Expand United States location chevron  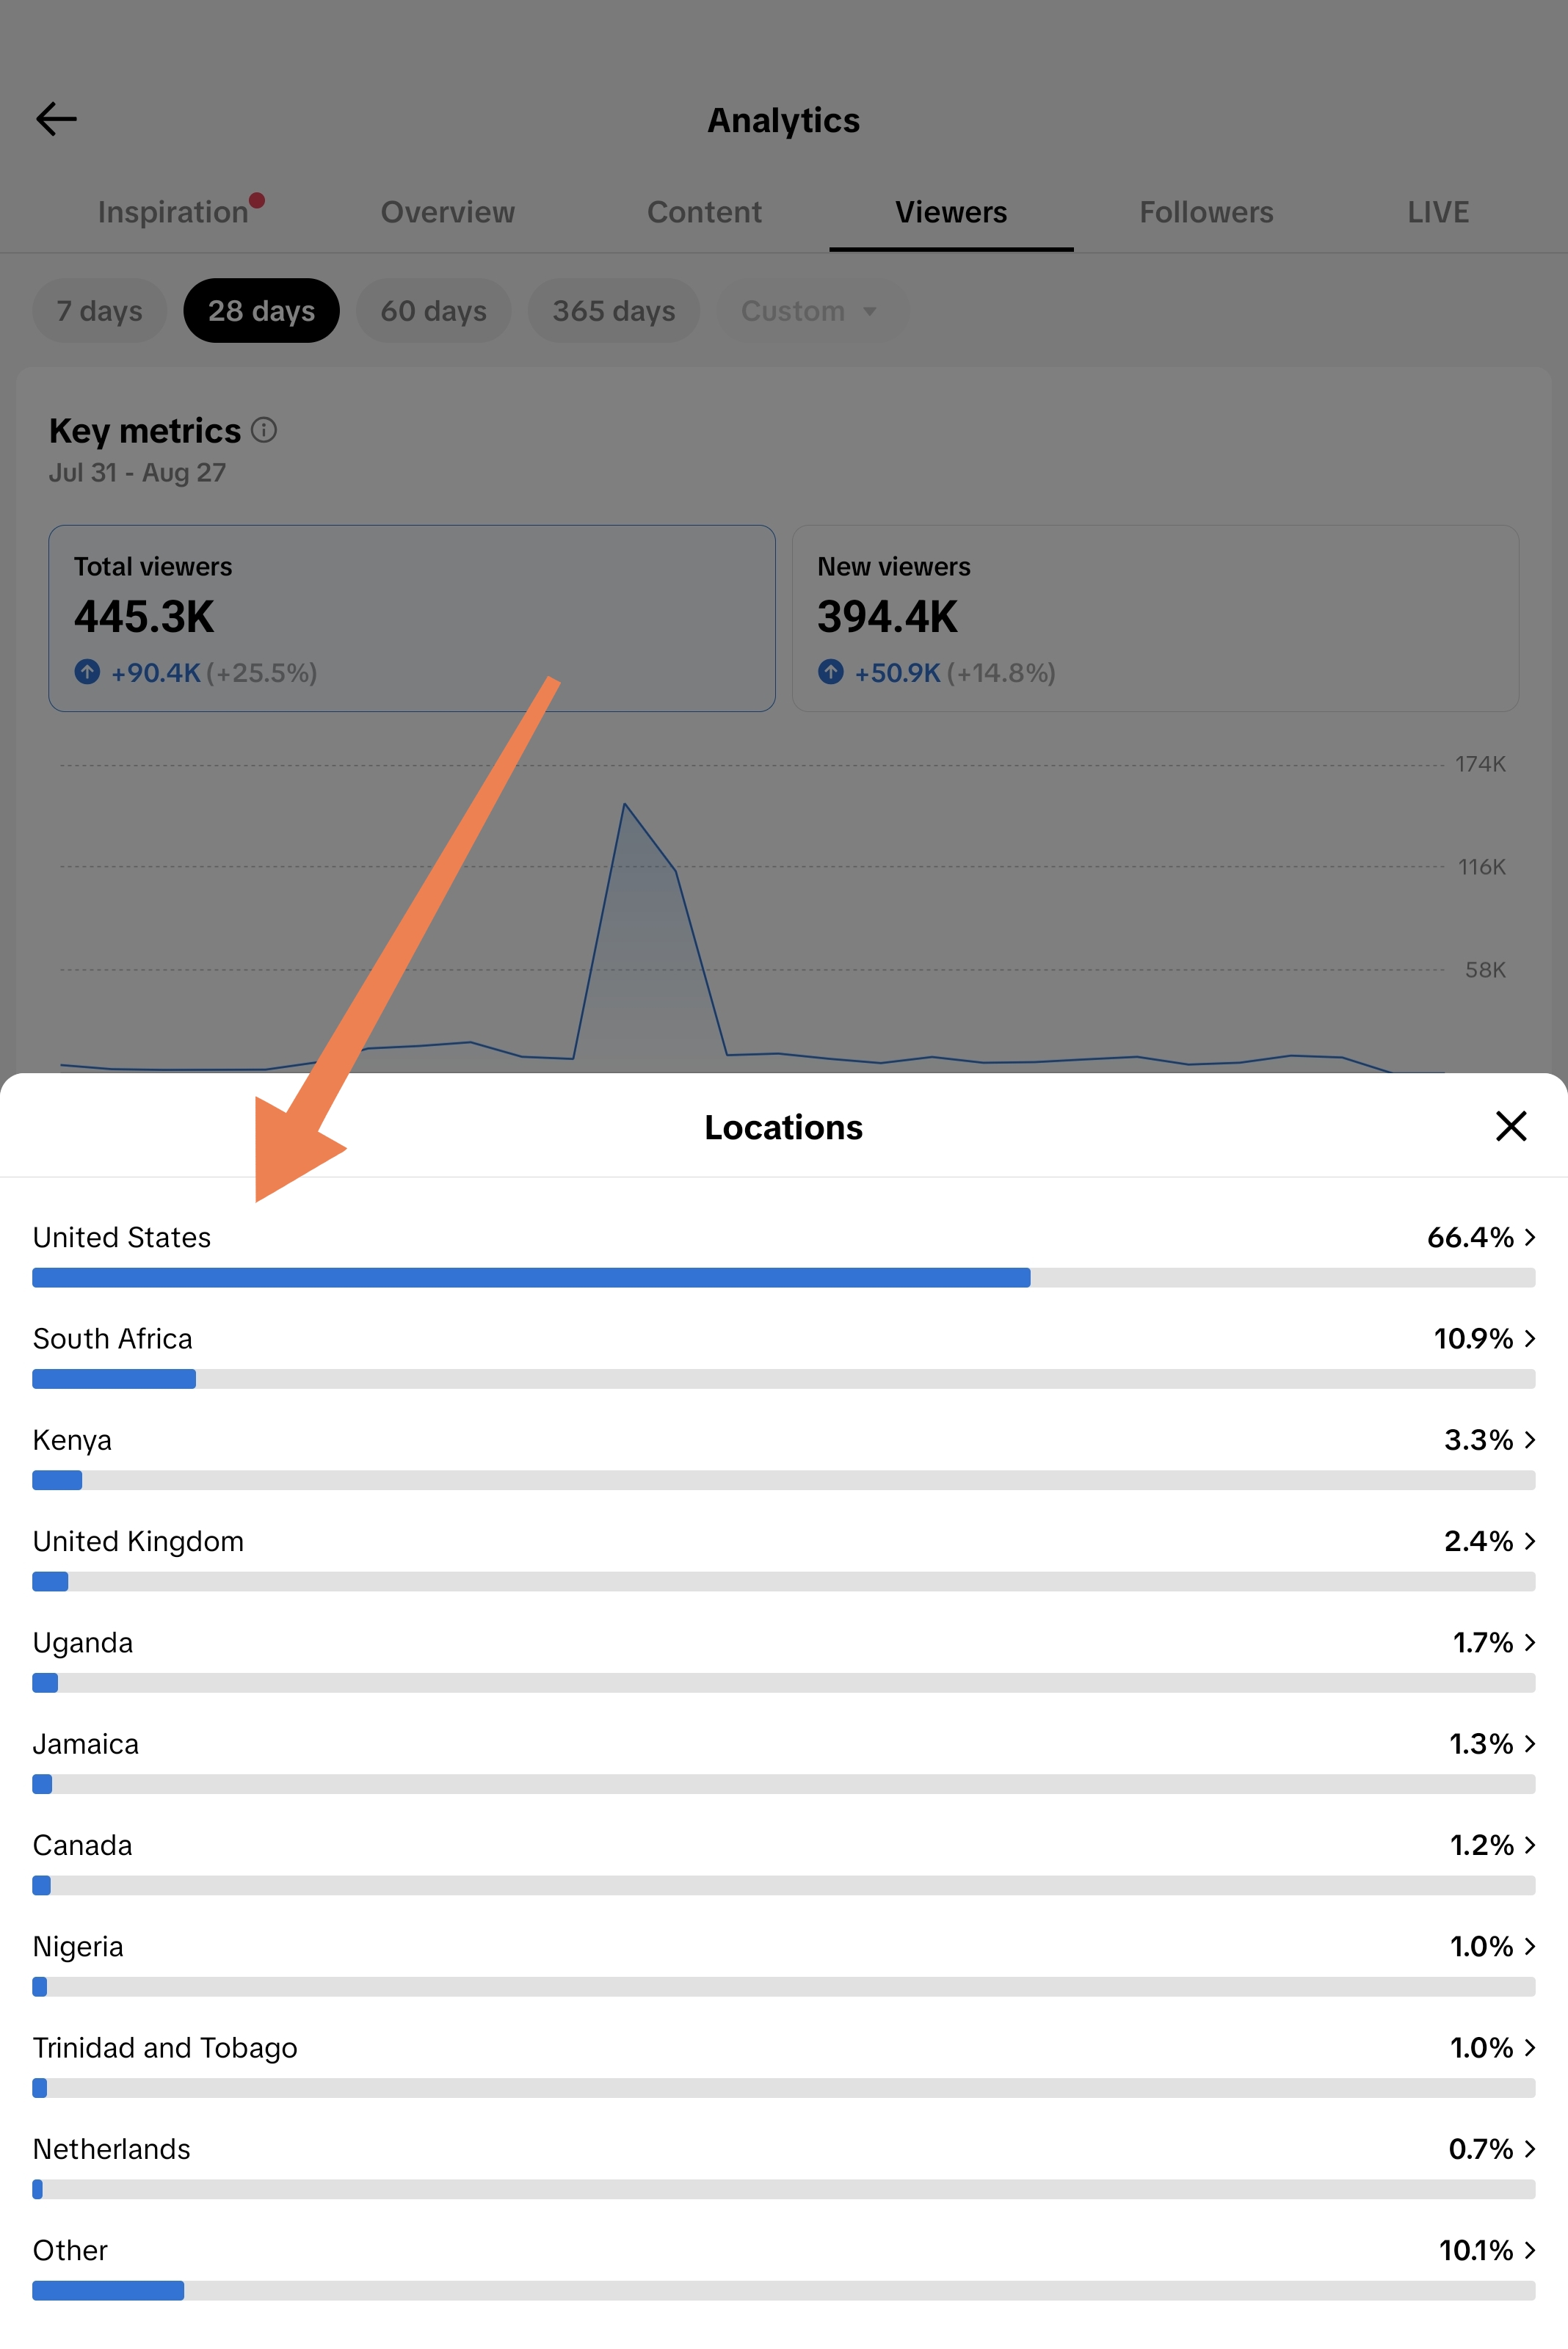point(1529,1238)
